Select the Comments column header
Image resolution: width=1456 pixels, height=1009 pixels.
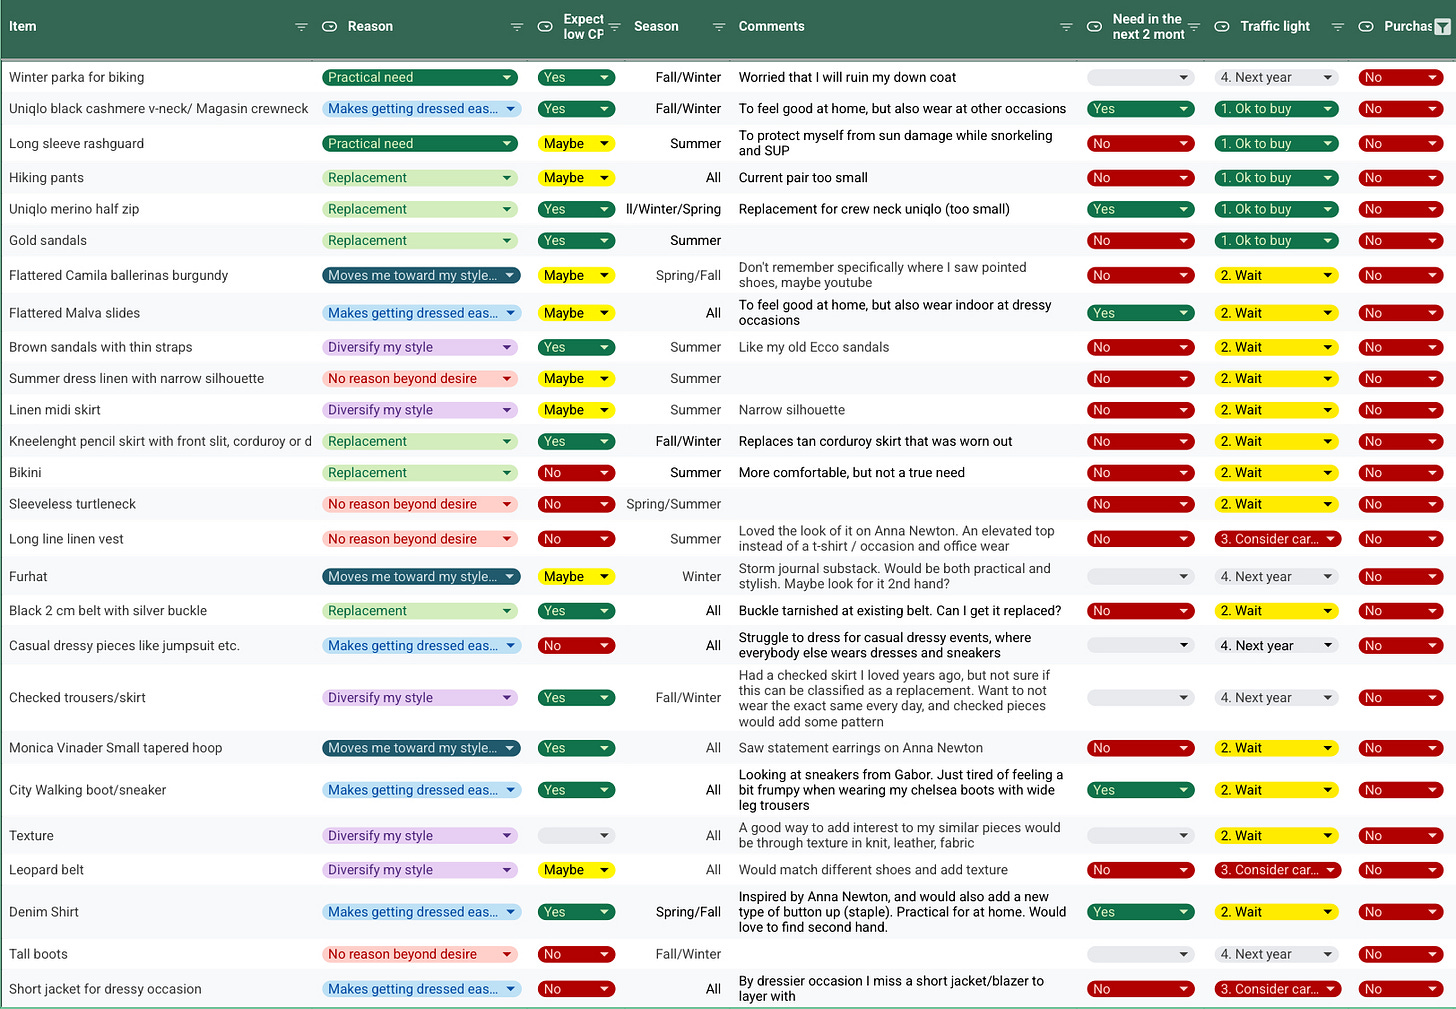(771, 27)
